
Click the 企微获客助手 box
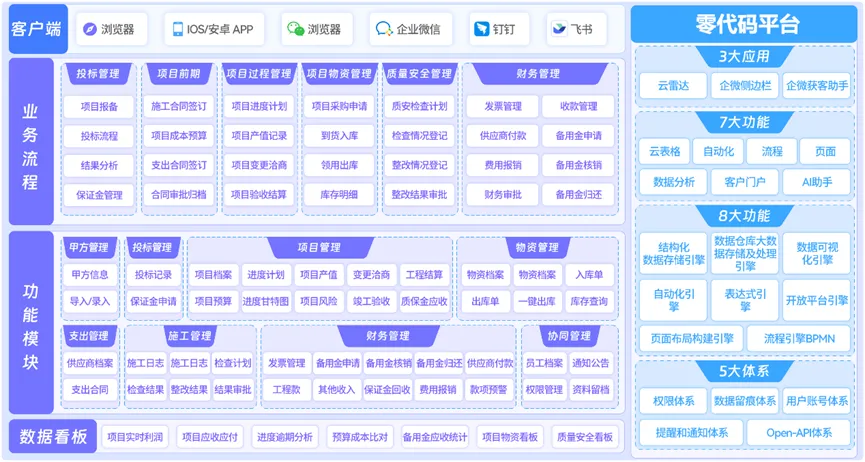click(x=816, y=86)
